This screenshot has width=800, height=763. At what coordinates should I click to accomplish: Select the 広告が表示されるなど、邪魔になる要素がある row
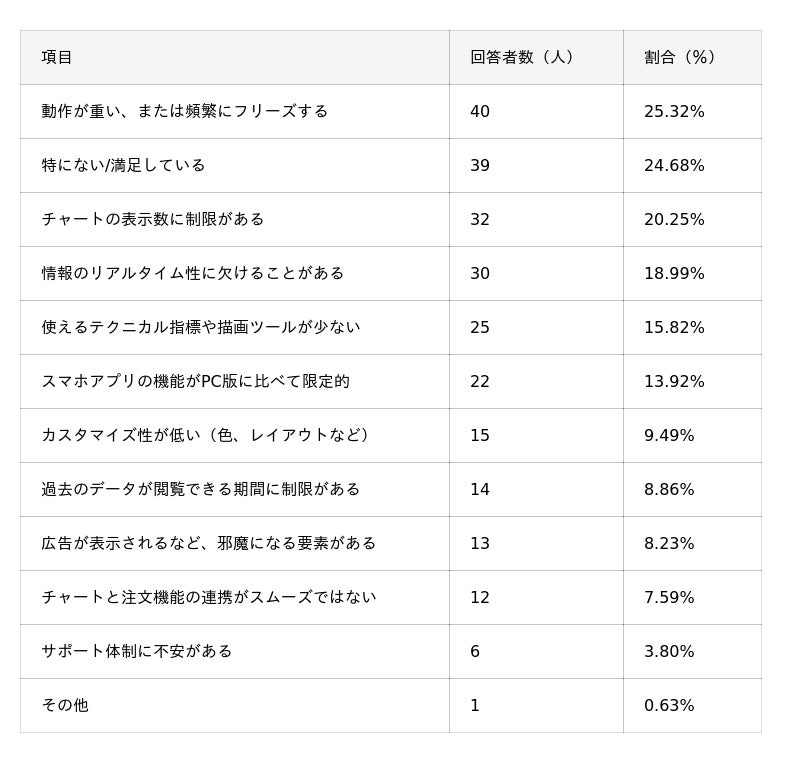point(209,543)
